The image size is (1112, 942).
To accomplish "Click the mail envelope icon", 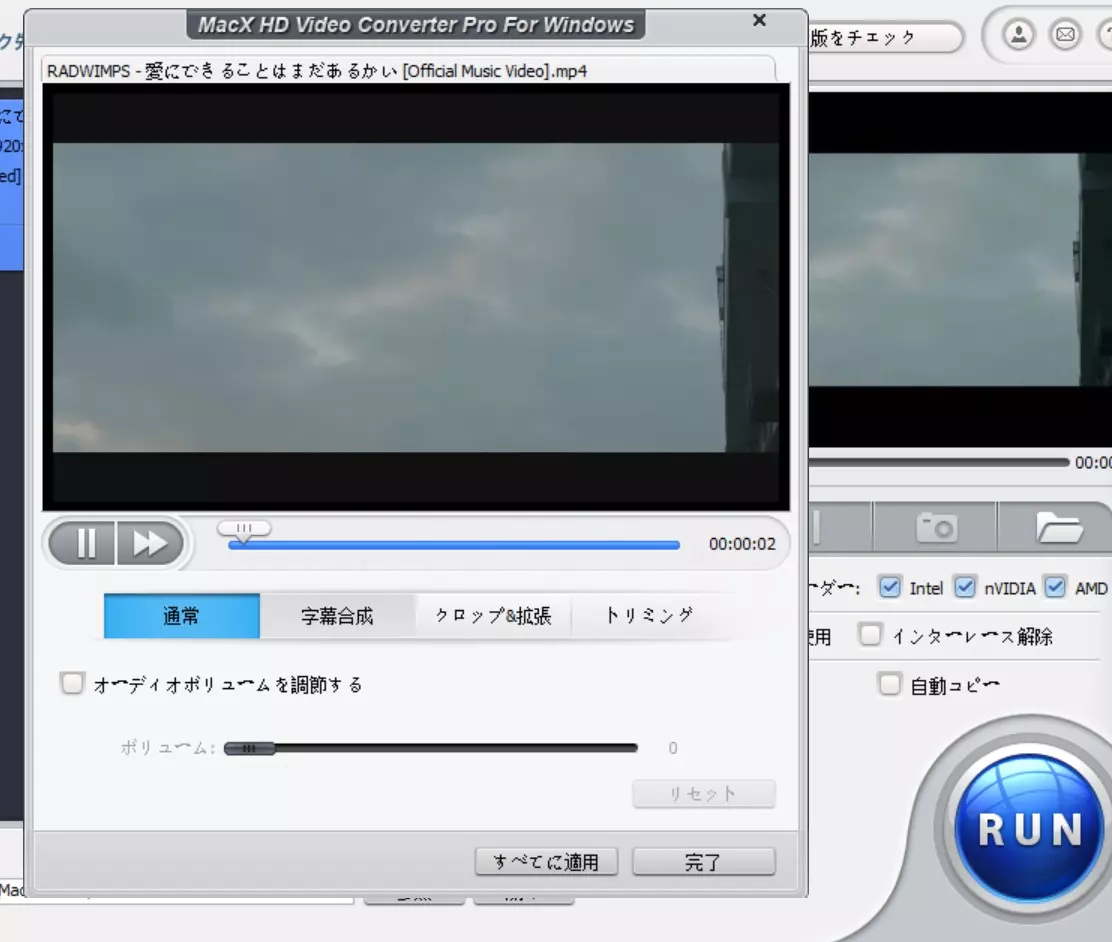I will pyautogui.click(x=1065, y=35).
